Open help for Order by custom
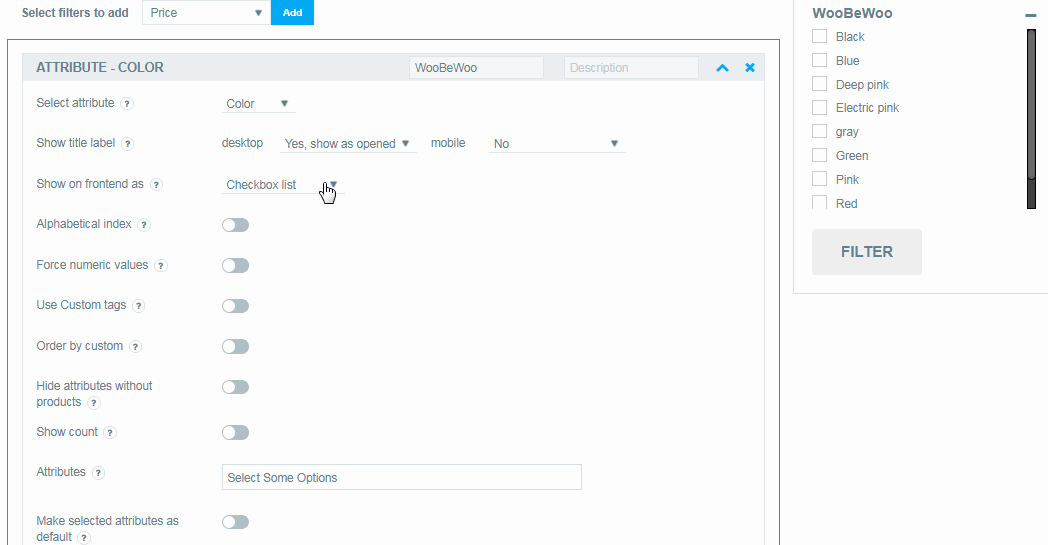The height and width of the screenshot is (545, 1048). [135, 346]
